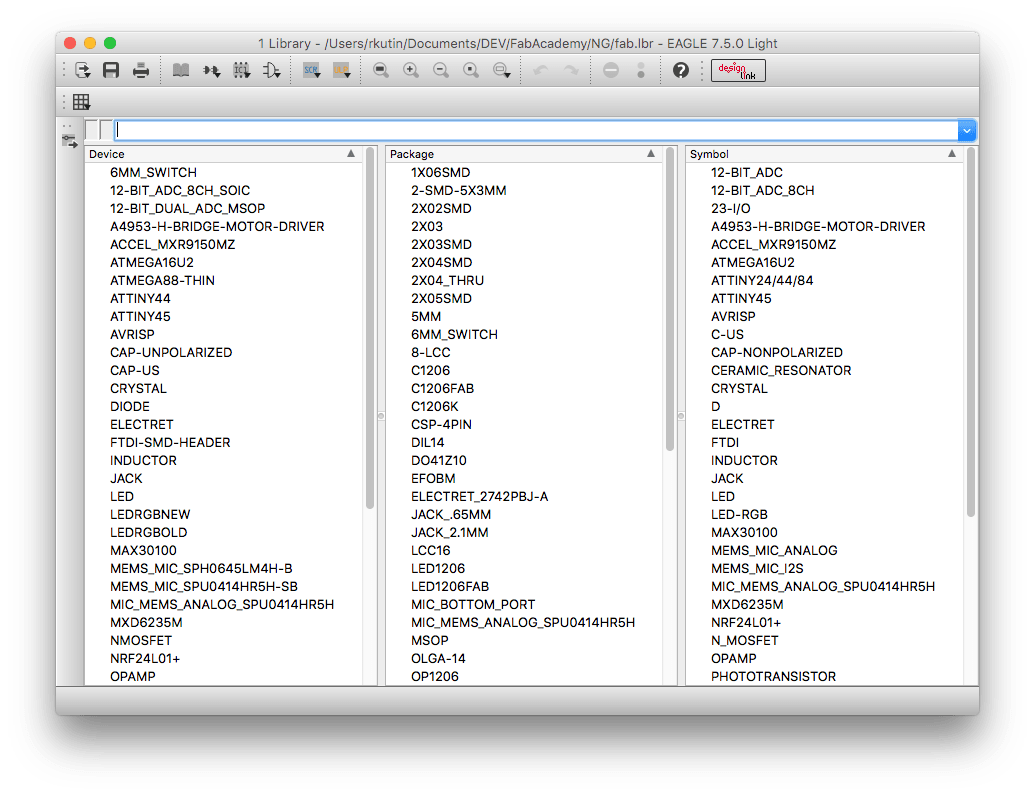Select symbol ATTINY24/44/84
Viewport: 1035px width, 795px height.
(762, 280)
